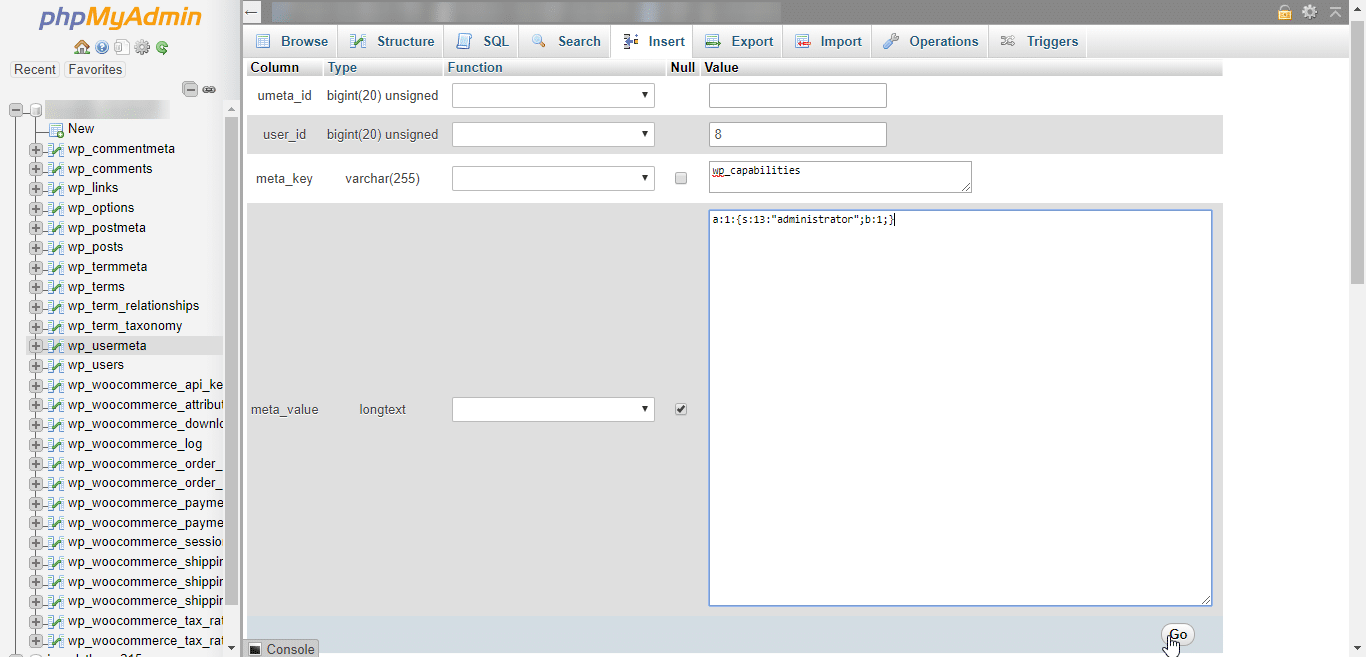This screenshot has height=657, width=1366.
Task: Open the Function dropdown for user_id
Action: [x=553, y=133]
